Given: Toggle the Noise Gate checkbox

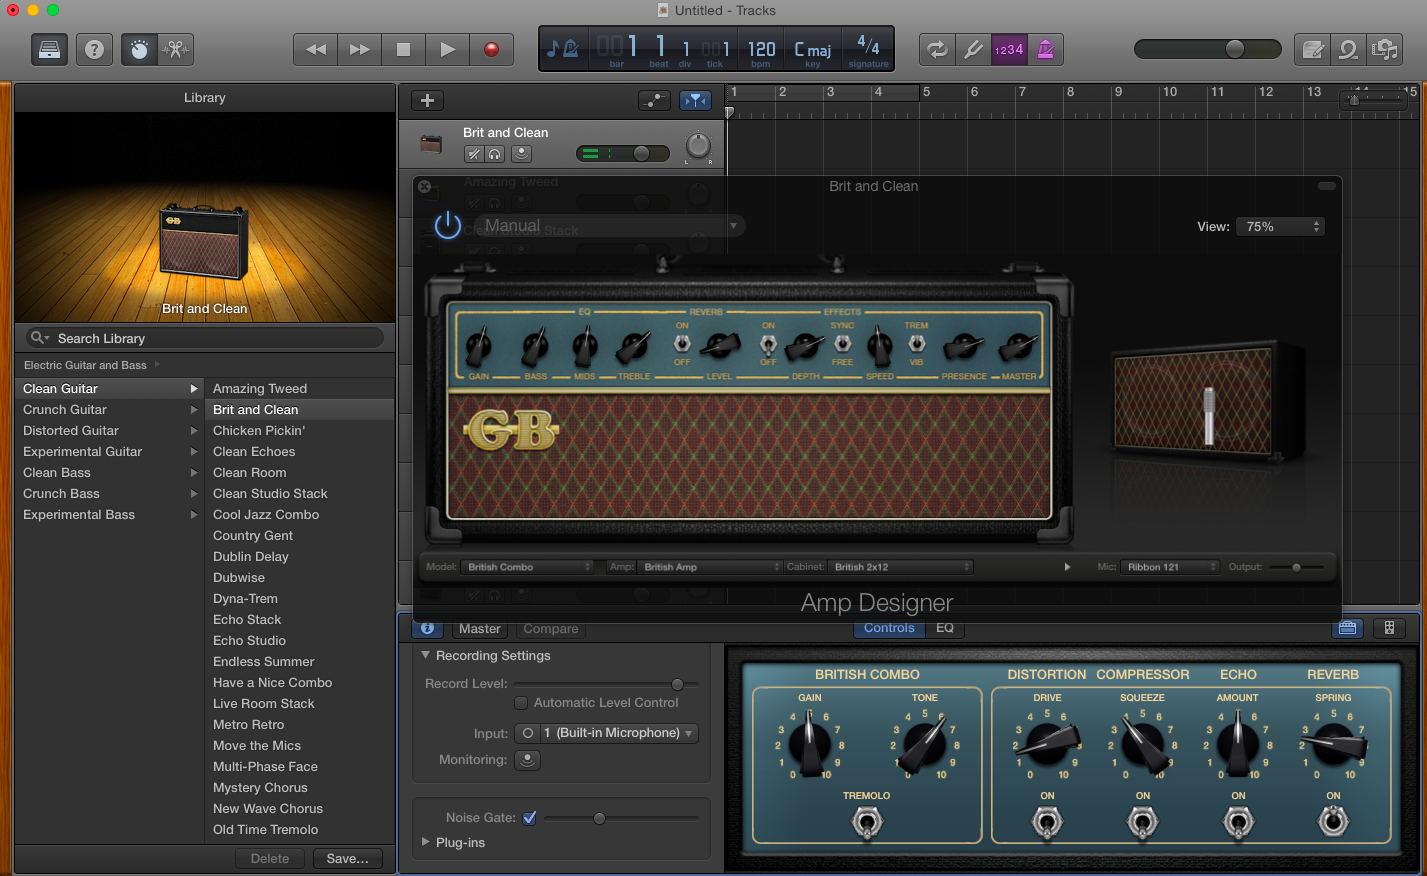Looking at the screenshot, I should [x=530, y=818].
